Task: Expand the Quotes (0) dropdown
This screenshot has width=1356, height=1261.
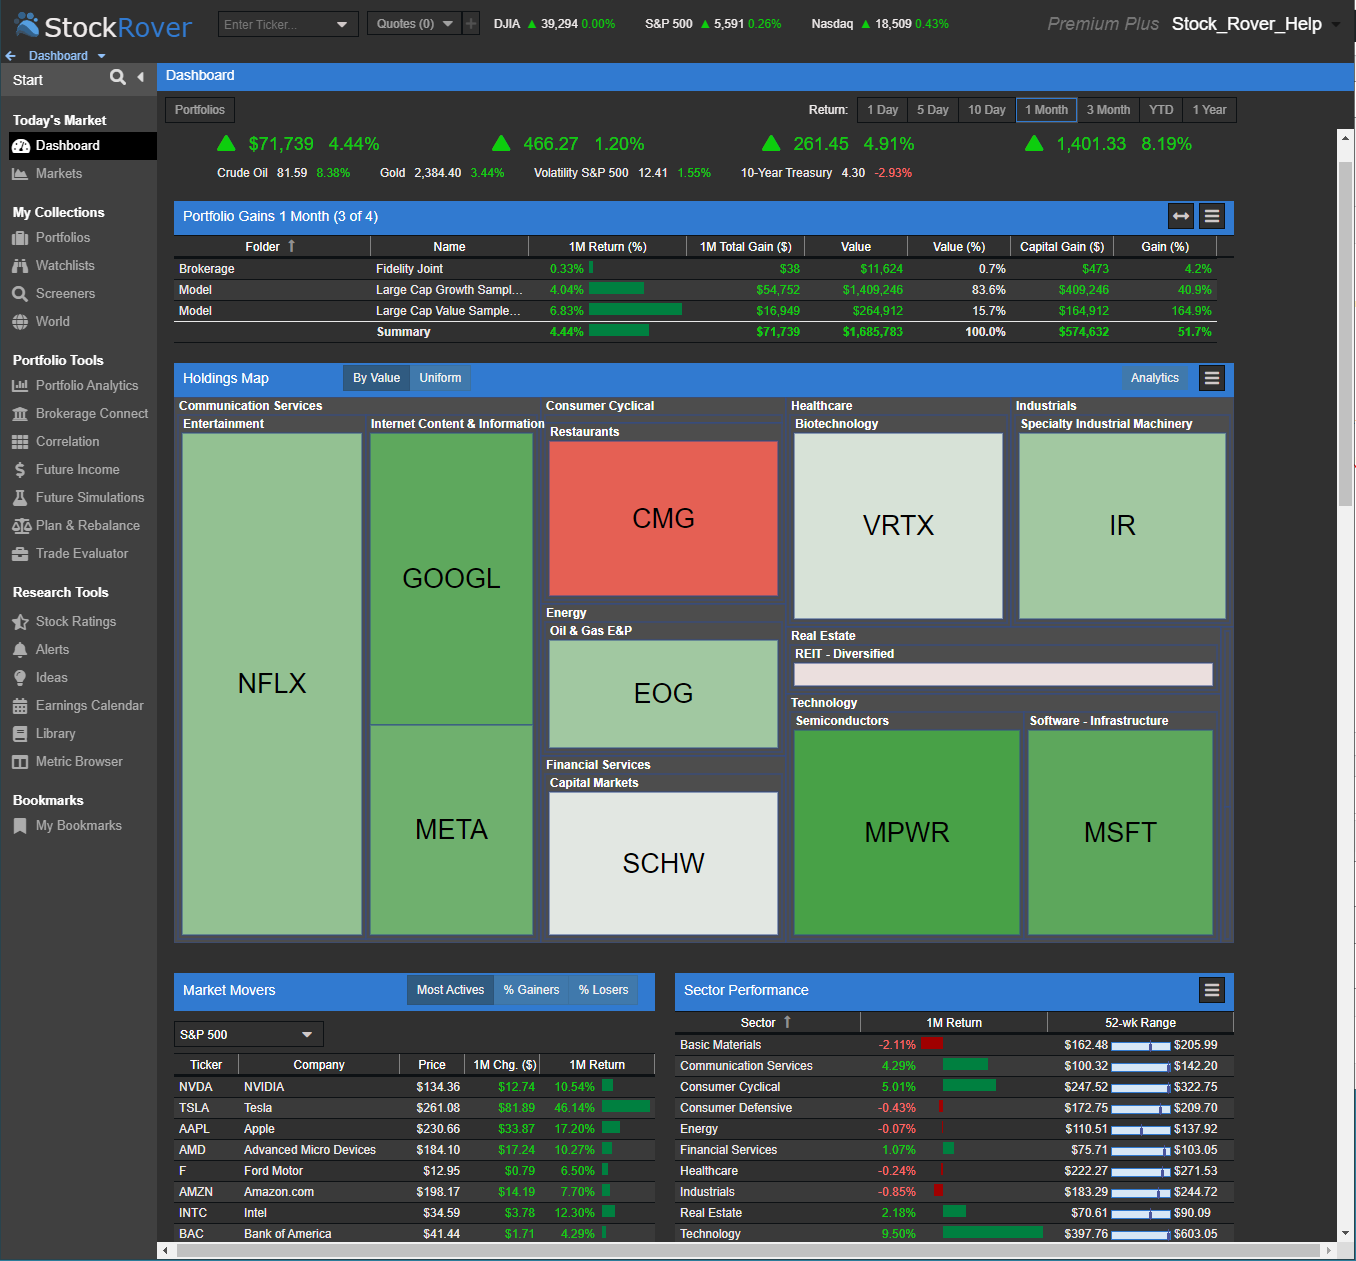Action: coord(447,24)
